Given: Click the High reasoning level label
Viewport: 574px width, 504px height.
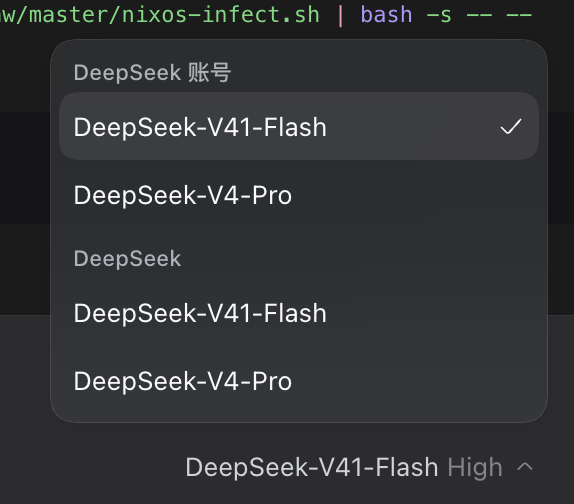Looking at the screenshot, I should pos(475,467).
